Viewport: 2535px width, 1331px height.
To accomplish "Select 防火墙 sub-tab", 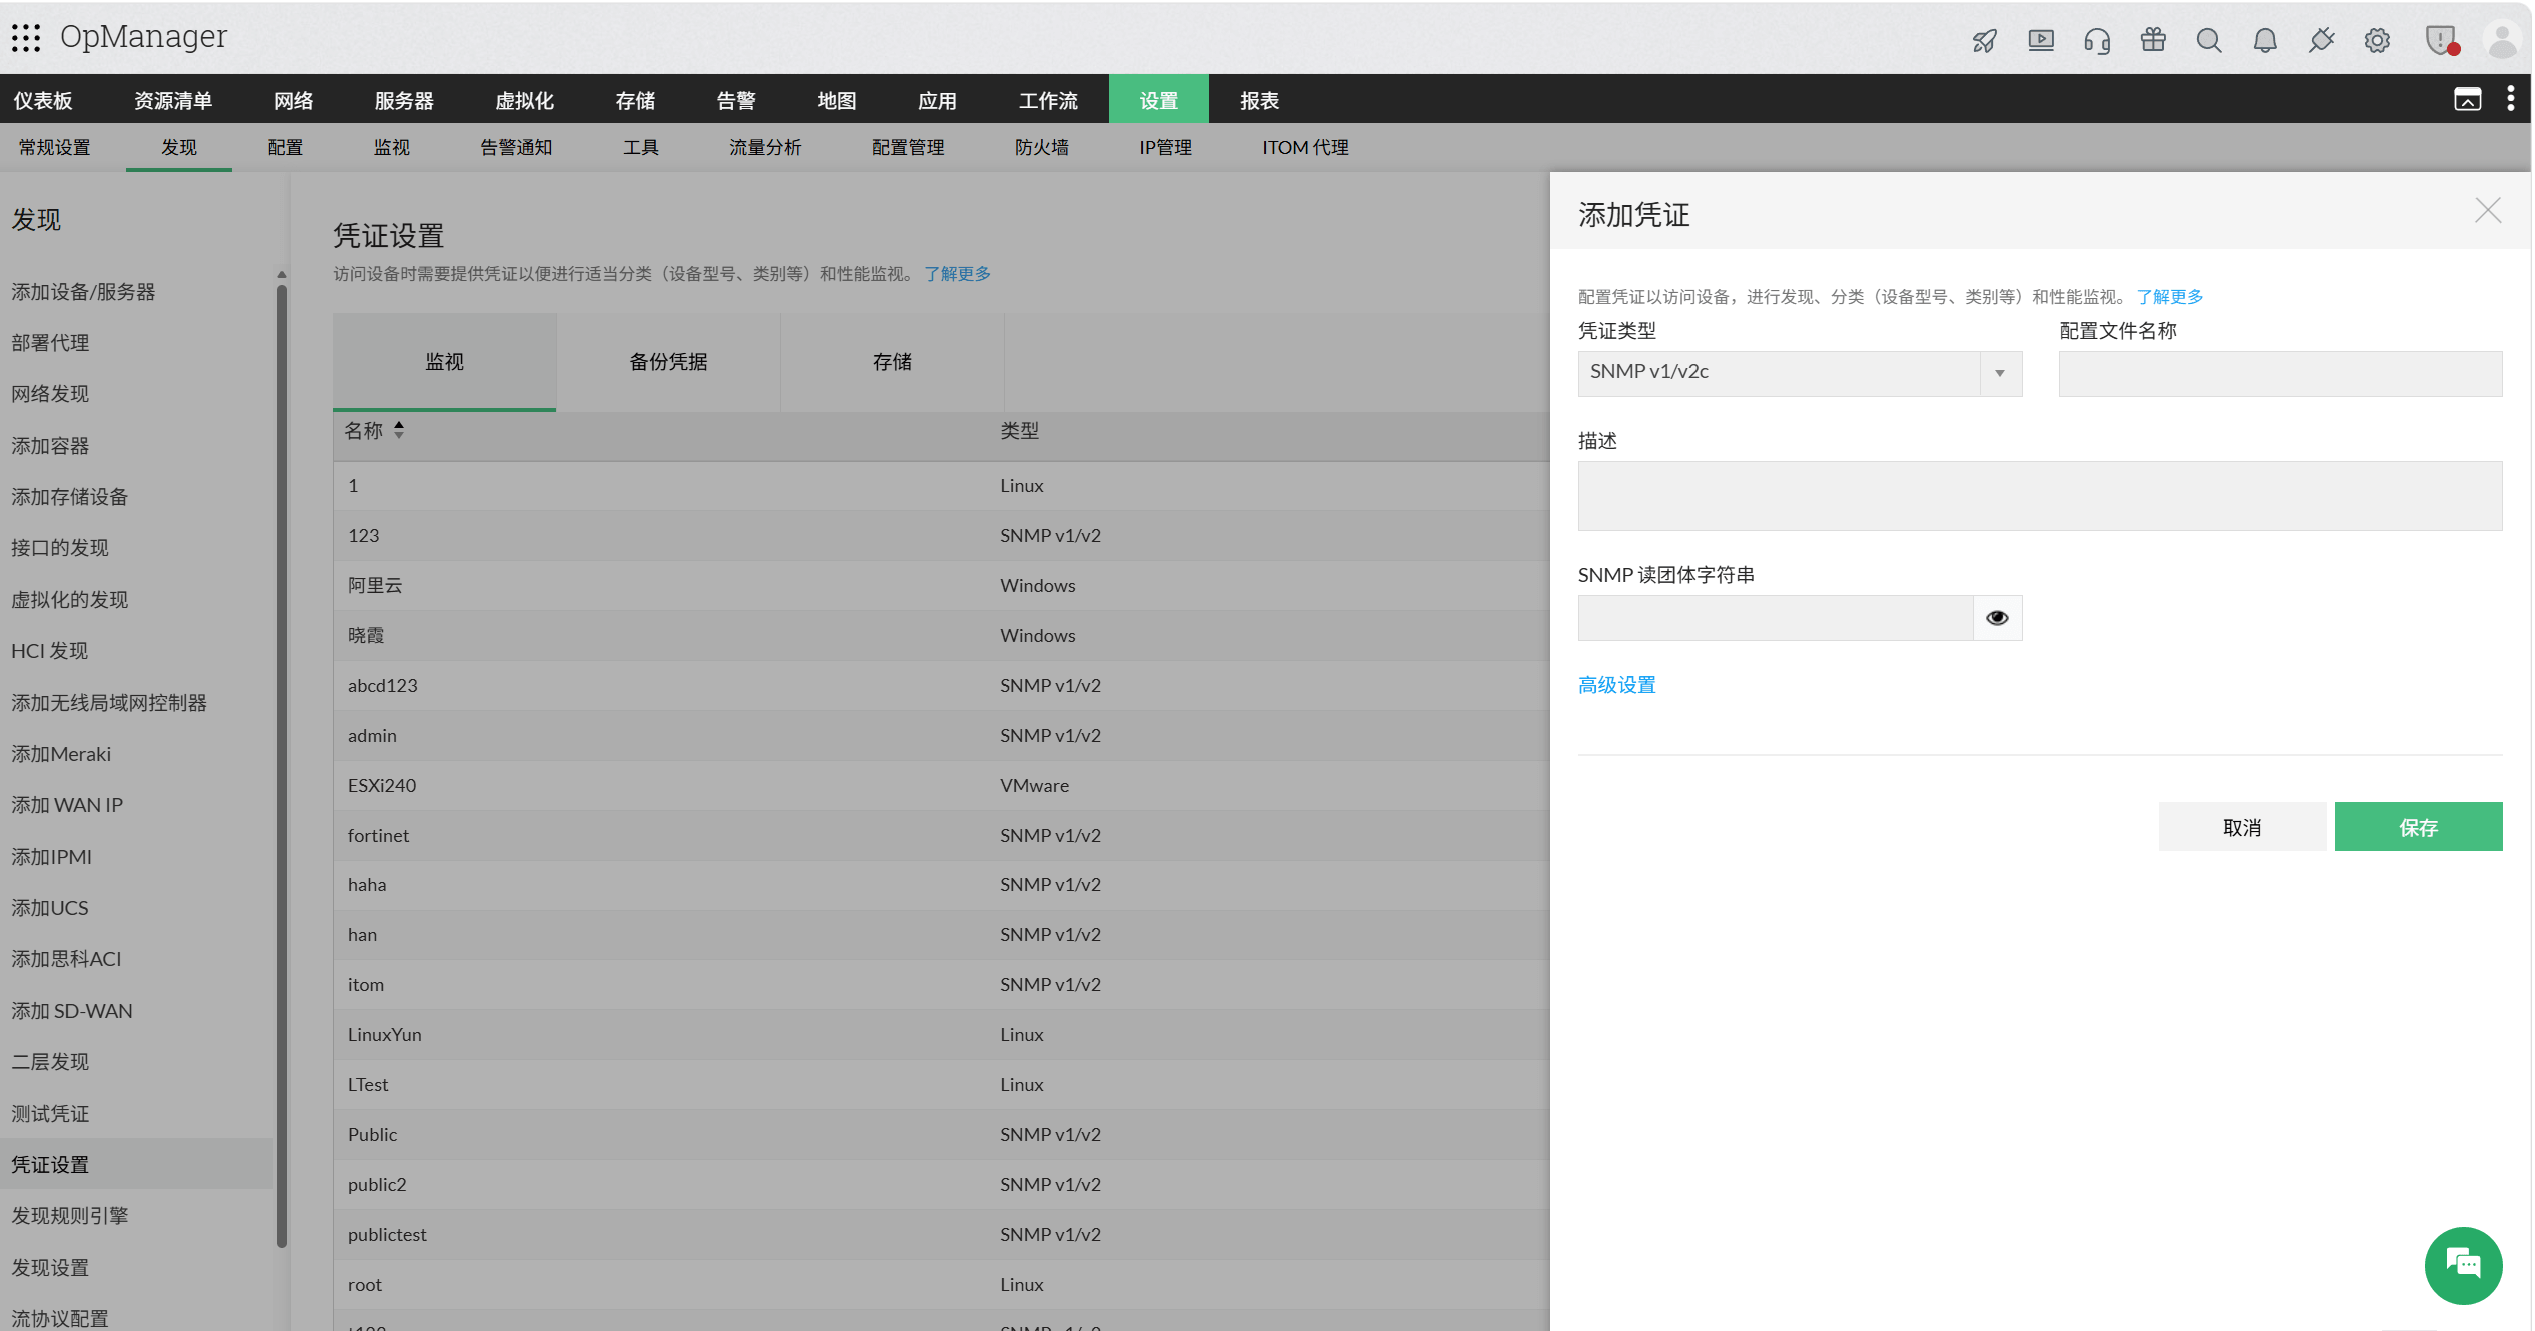I will click(1041, 148).
